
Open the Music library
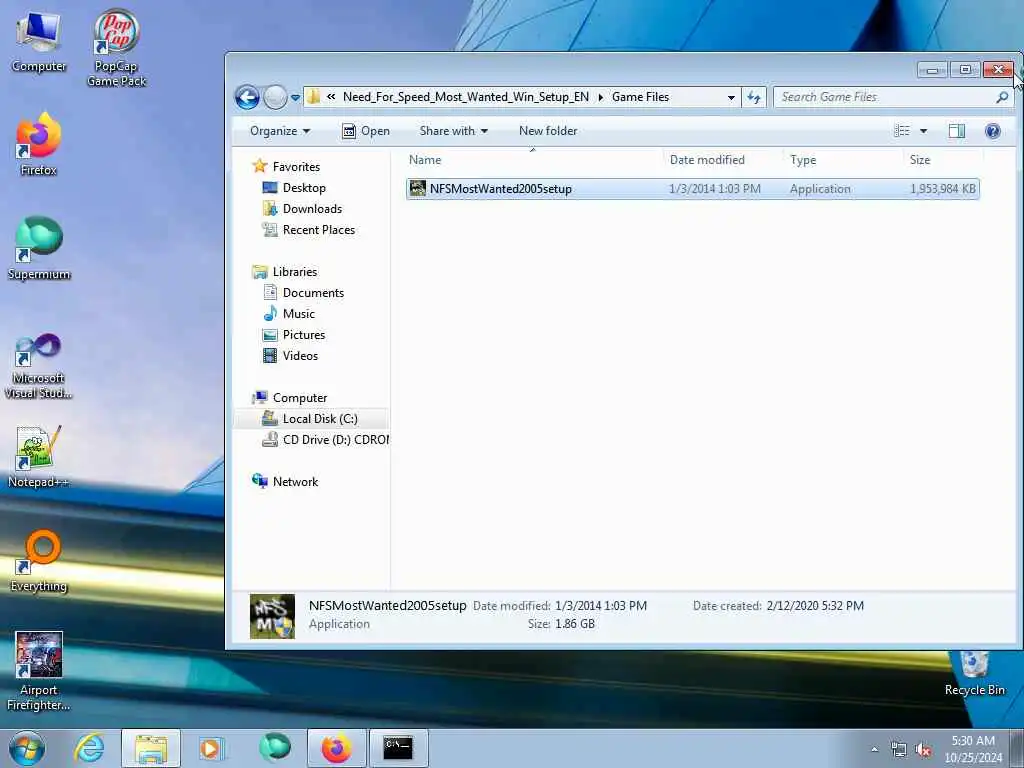pos(298,313)
